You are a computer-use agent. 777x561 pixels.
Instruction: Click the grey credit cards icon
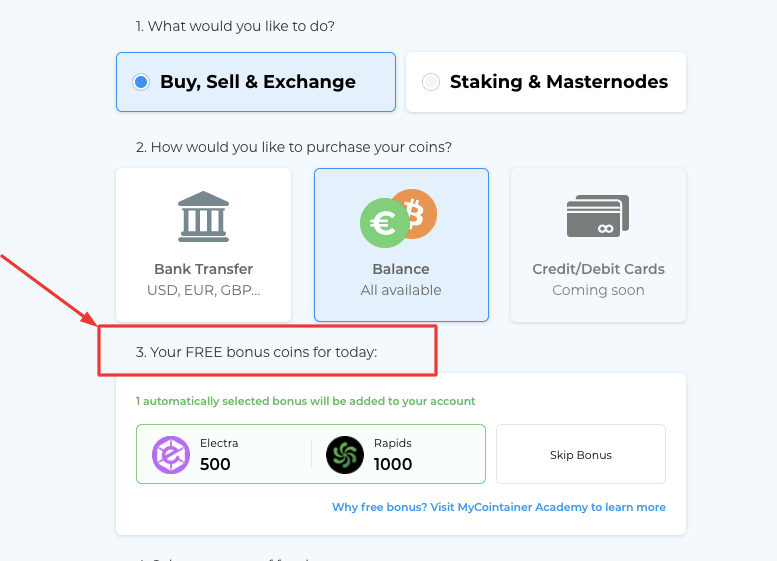coord(598,216)
